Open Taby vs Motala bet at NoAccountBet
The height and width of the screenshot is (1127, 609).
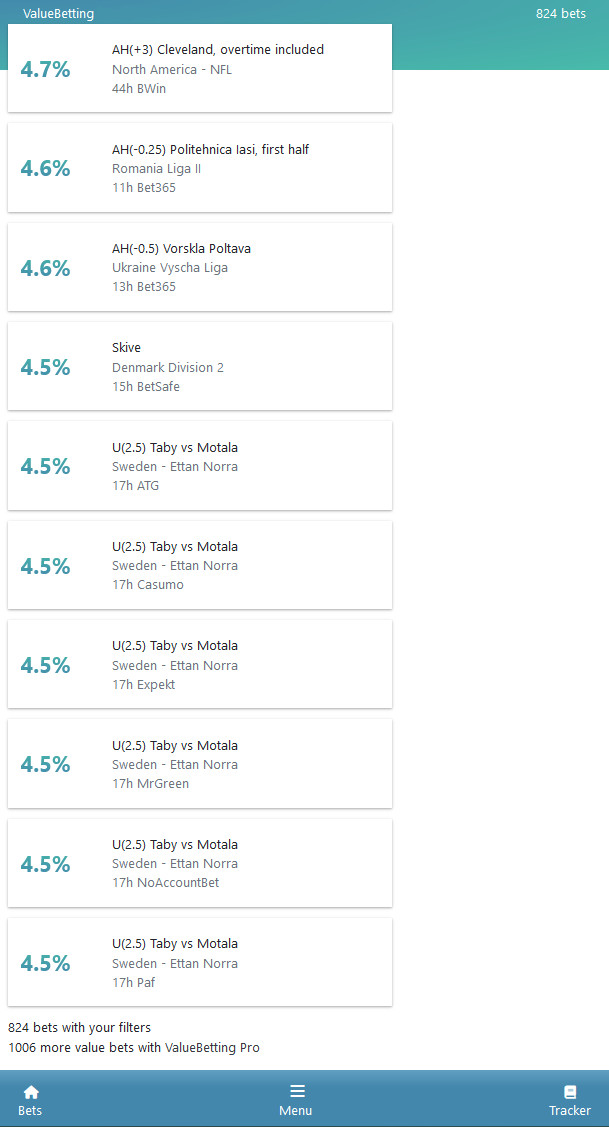click(x=200, y=862)
